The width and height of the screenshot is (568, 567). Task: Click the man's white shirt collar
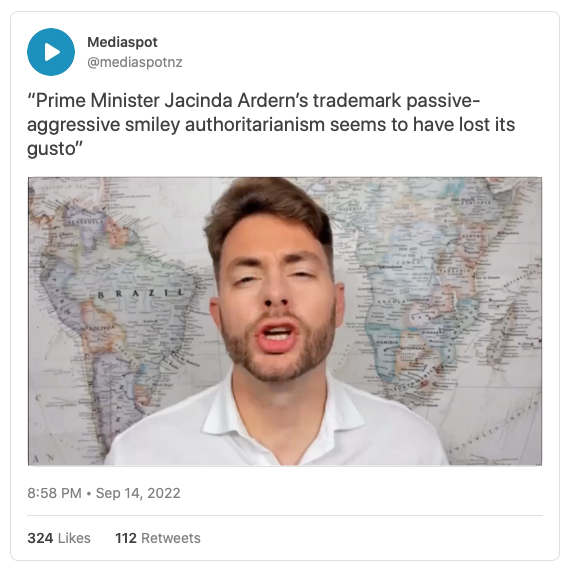point(283,409)
